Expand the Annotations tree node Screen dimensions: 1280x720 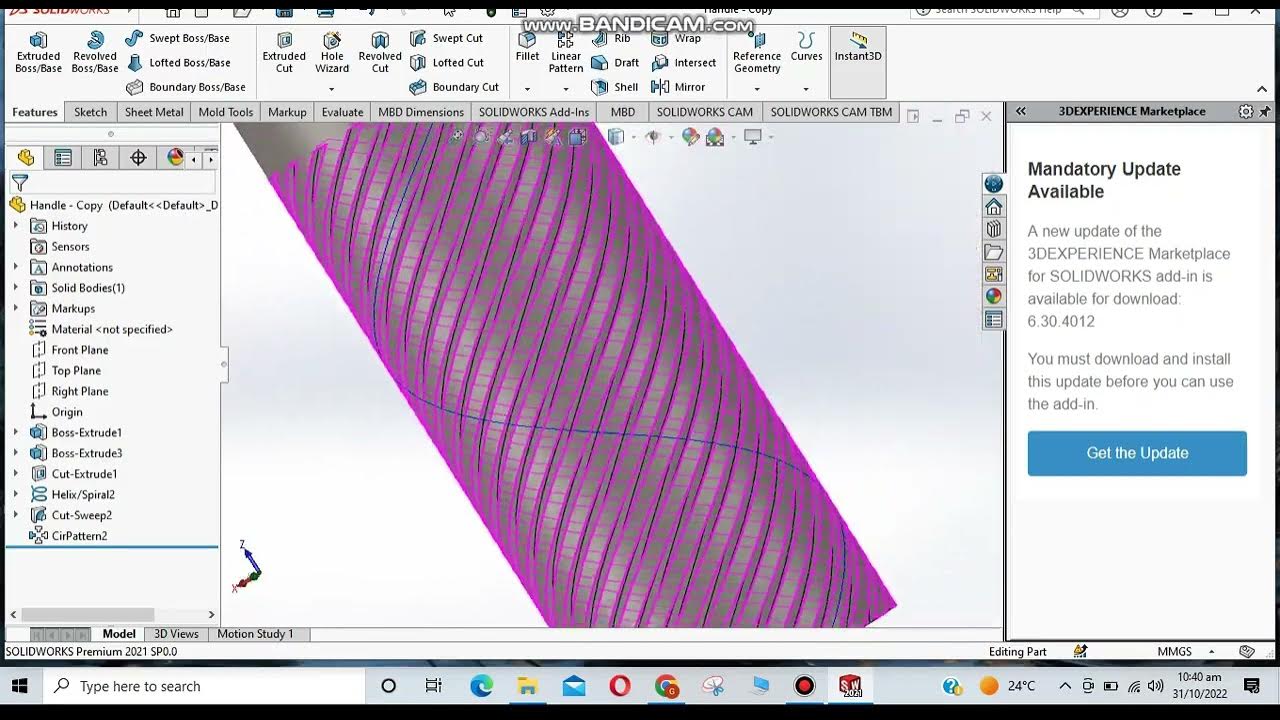pos(15,267)
